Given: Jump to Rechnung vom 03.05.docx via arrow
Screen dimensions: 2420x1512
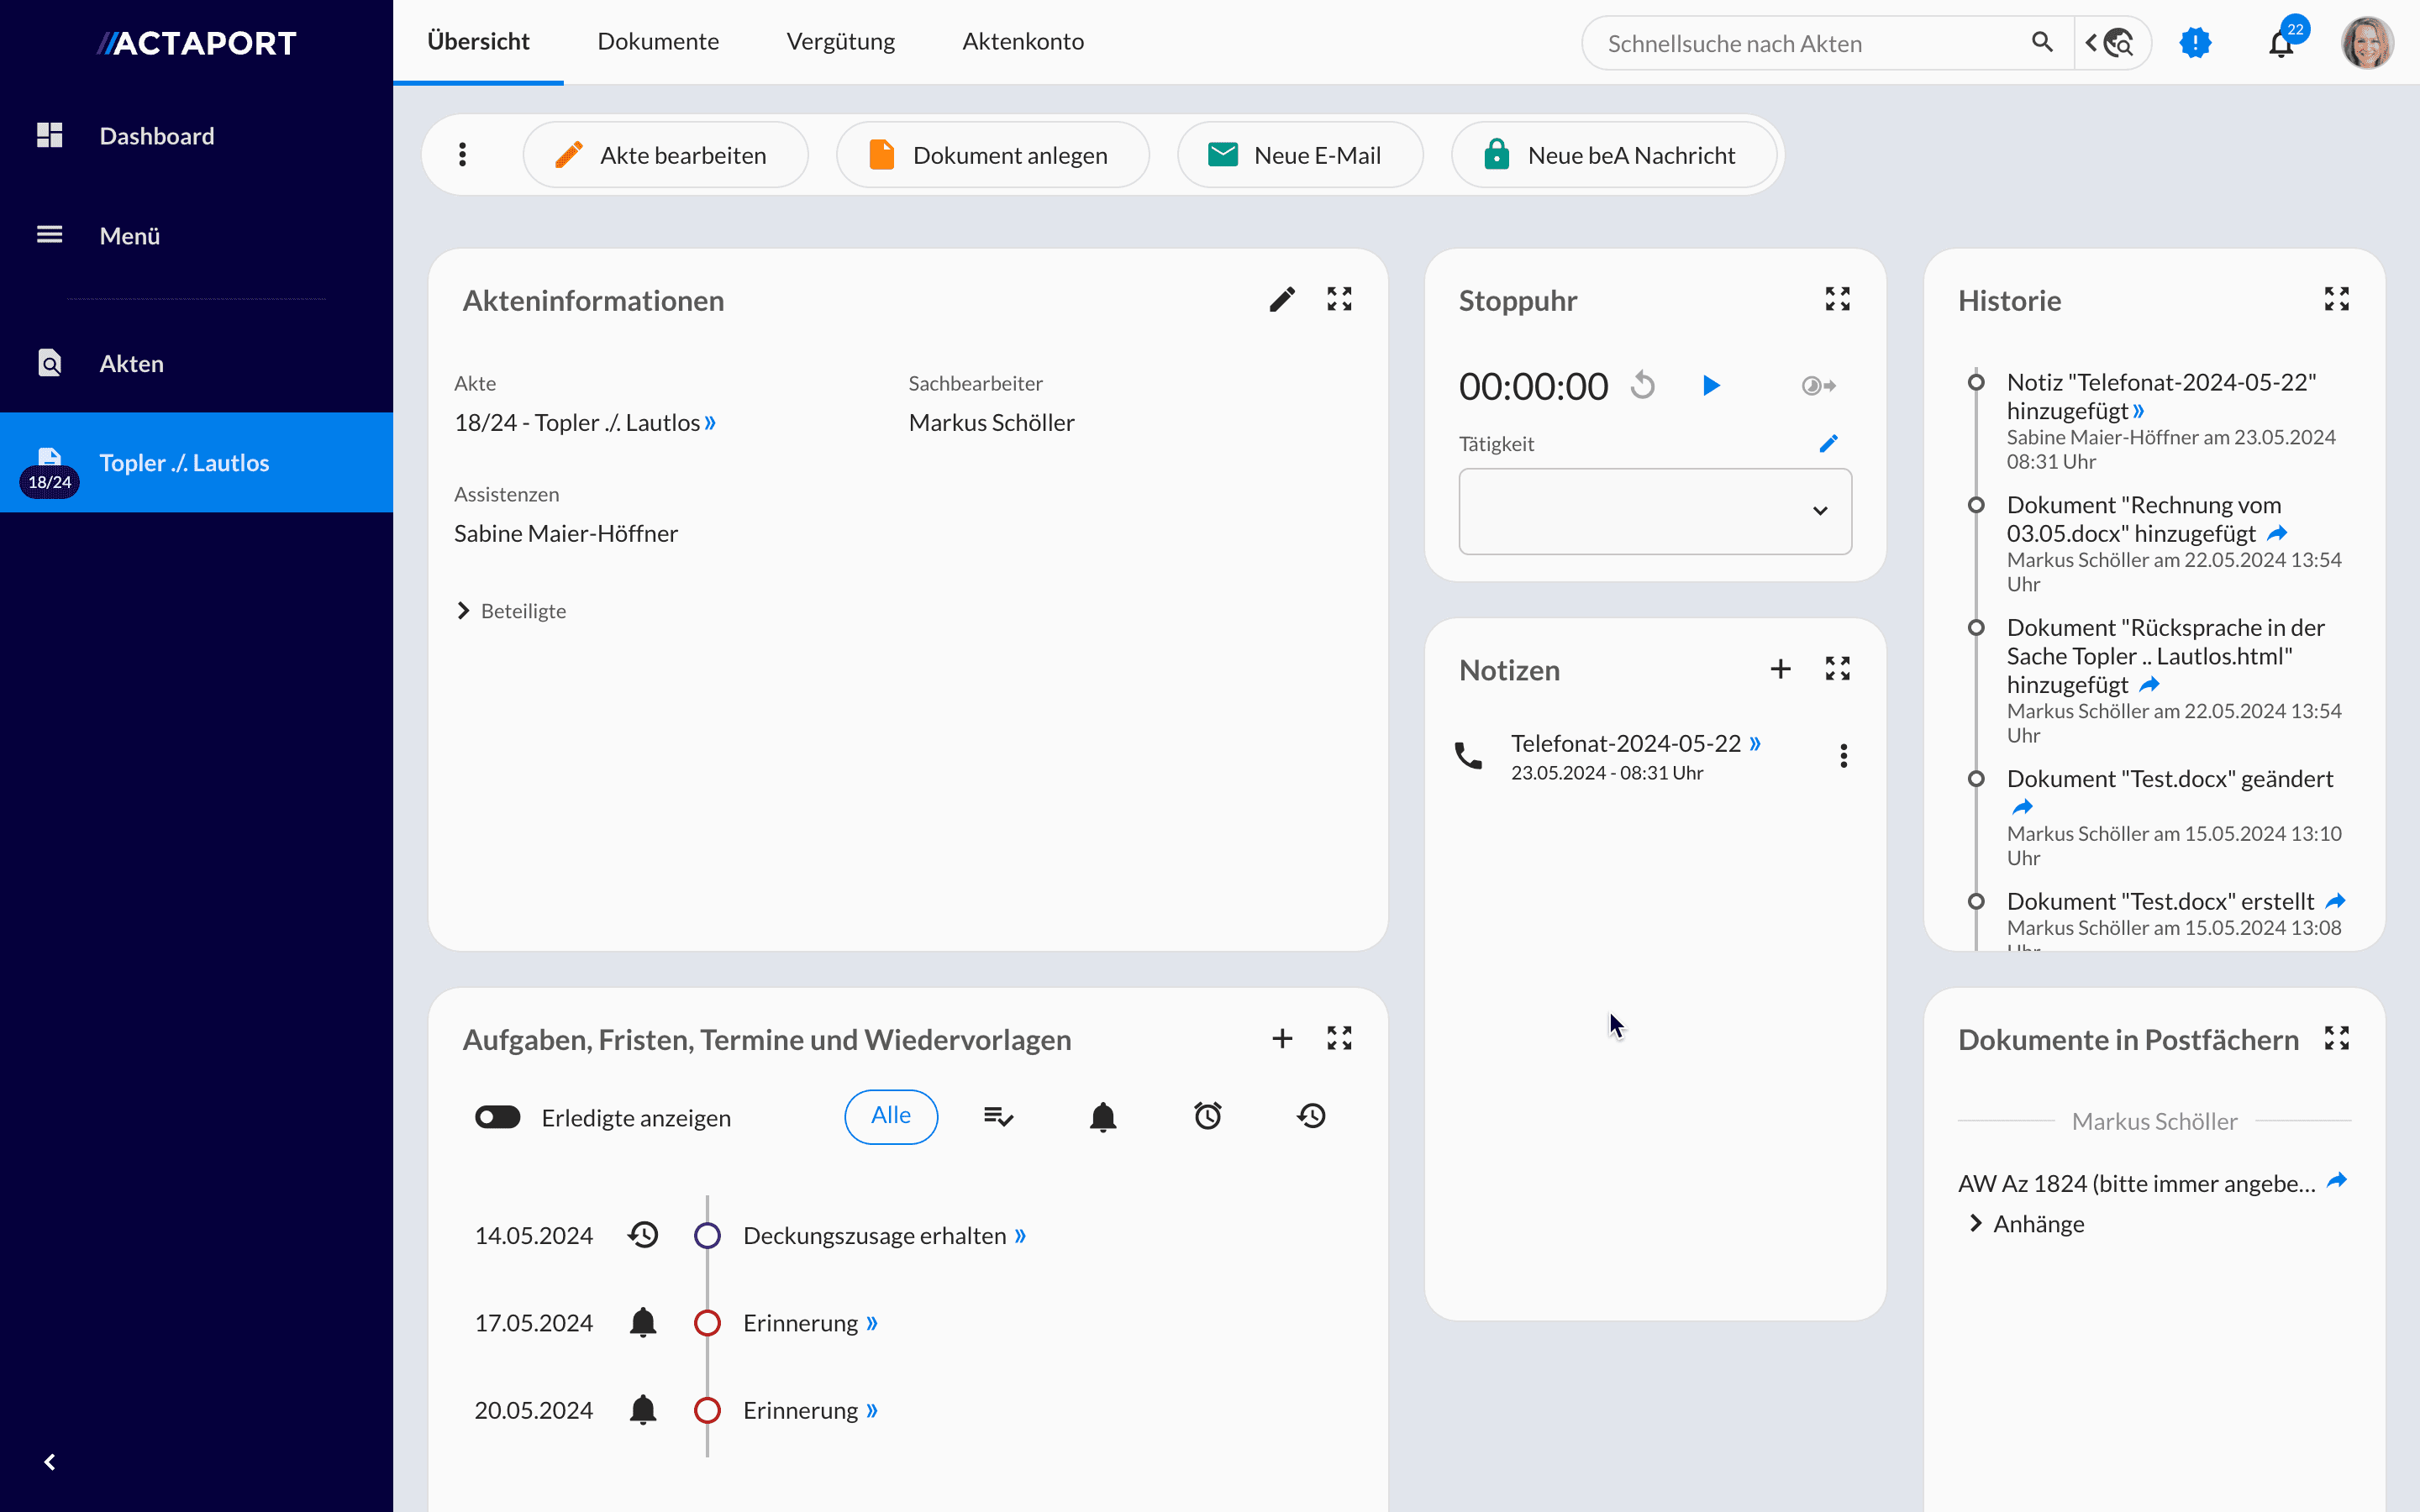Looking at the screenshot, I should (2277, 533).
